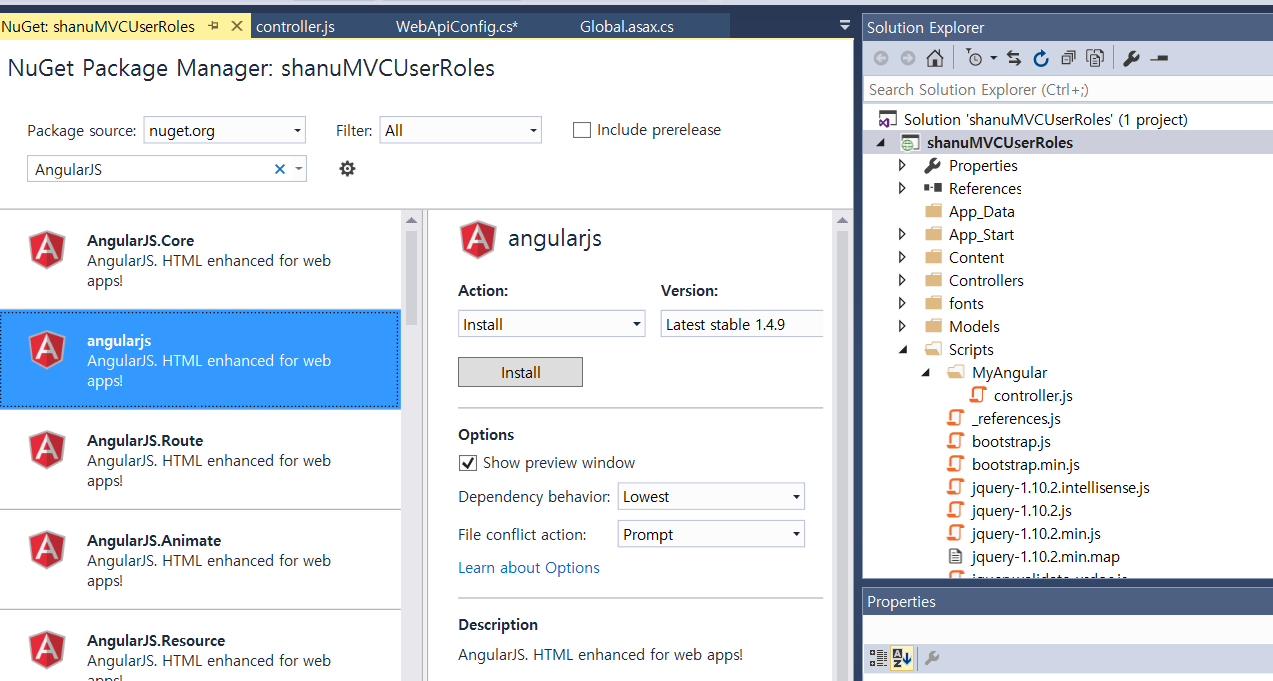Open the Learn about Options link
1273x681 pixels.
click(529, 567)
